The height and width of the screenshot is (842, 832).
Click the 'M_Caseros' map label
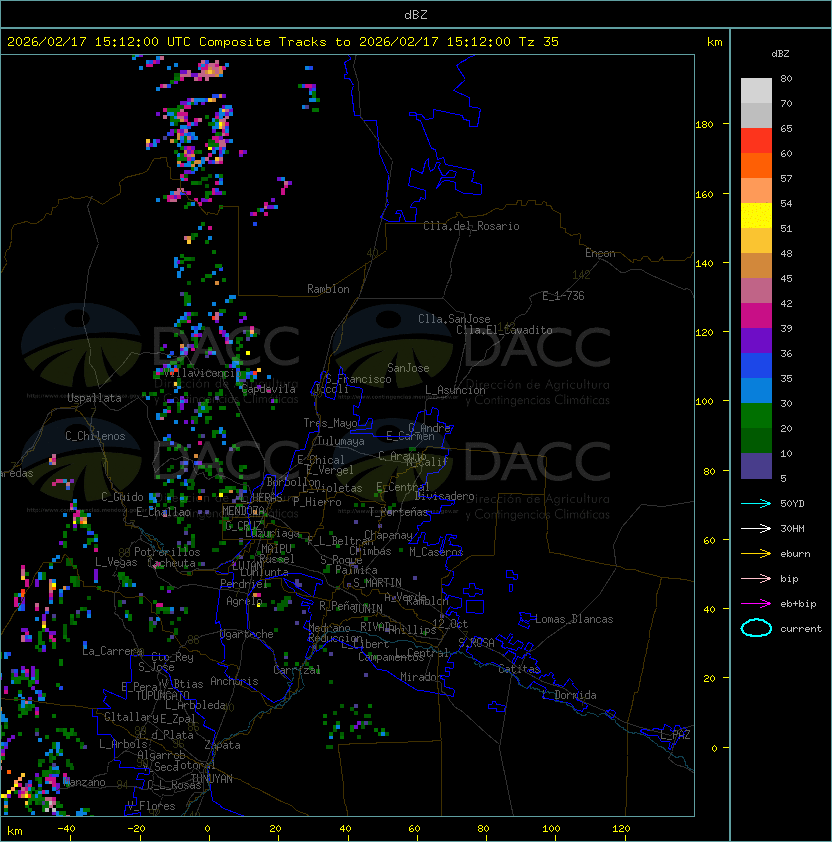pyautogui.click(x=436, y=551)
